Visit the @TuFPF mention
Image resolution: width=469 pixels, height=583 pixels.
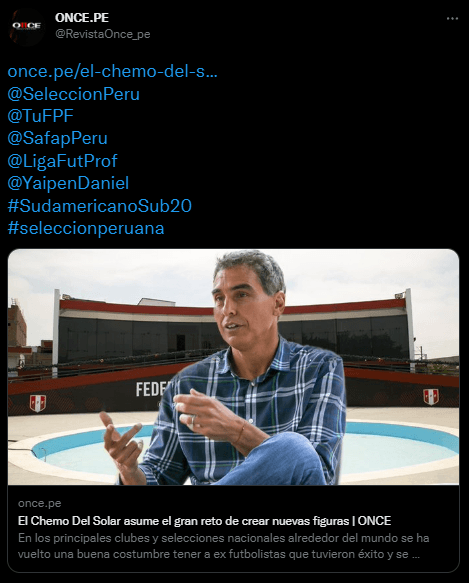(41, 116)
